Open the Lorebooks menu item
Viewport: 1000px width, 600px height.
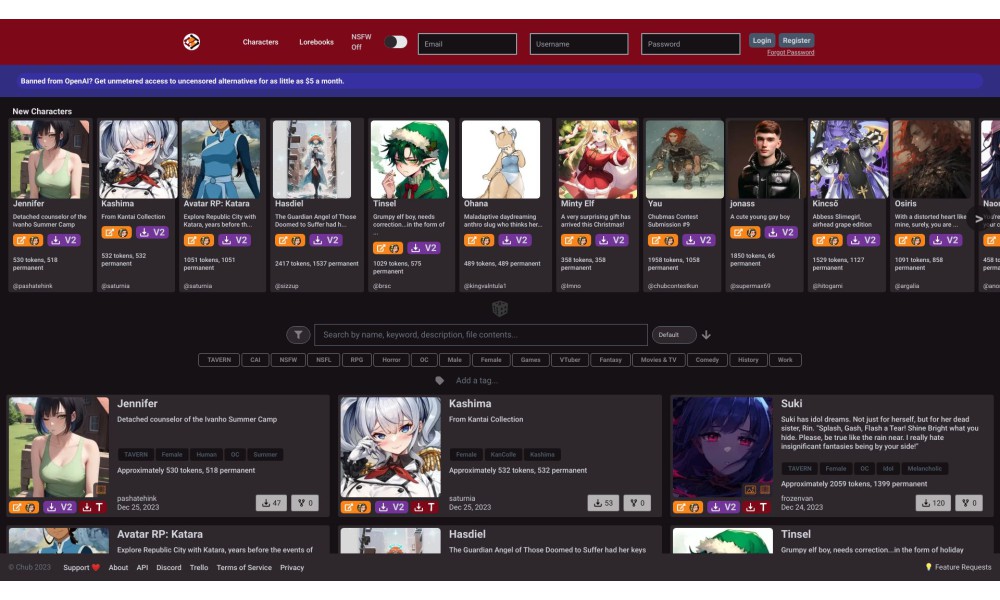316,42
